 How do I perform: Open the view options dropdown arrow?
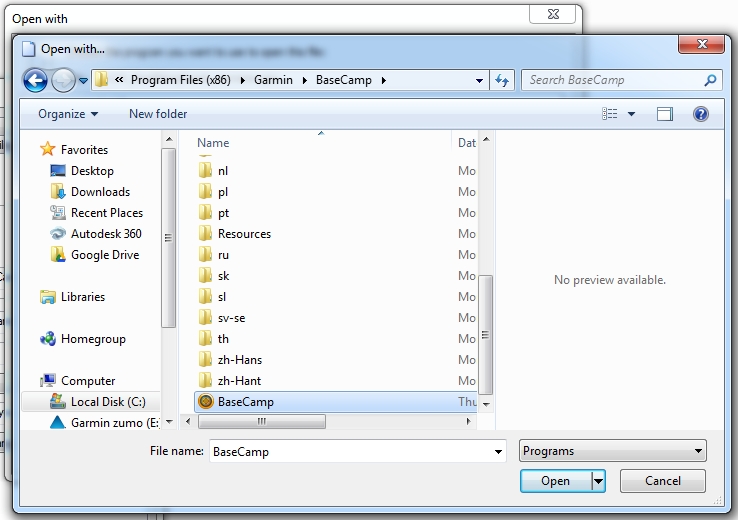(x=631, y=114)
